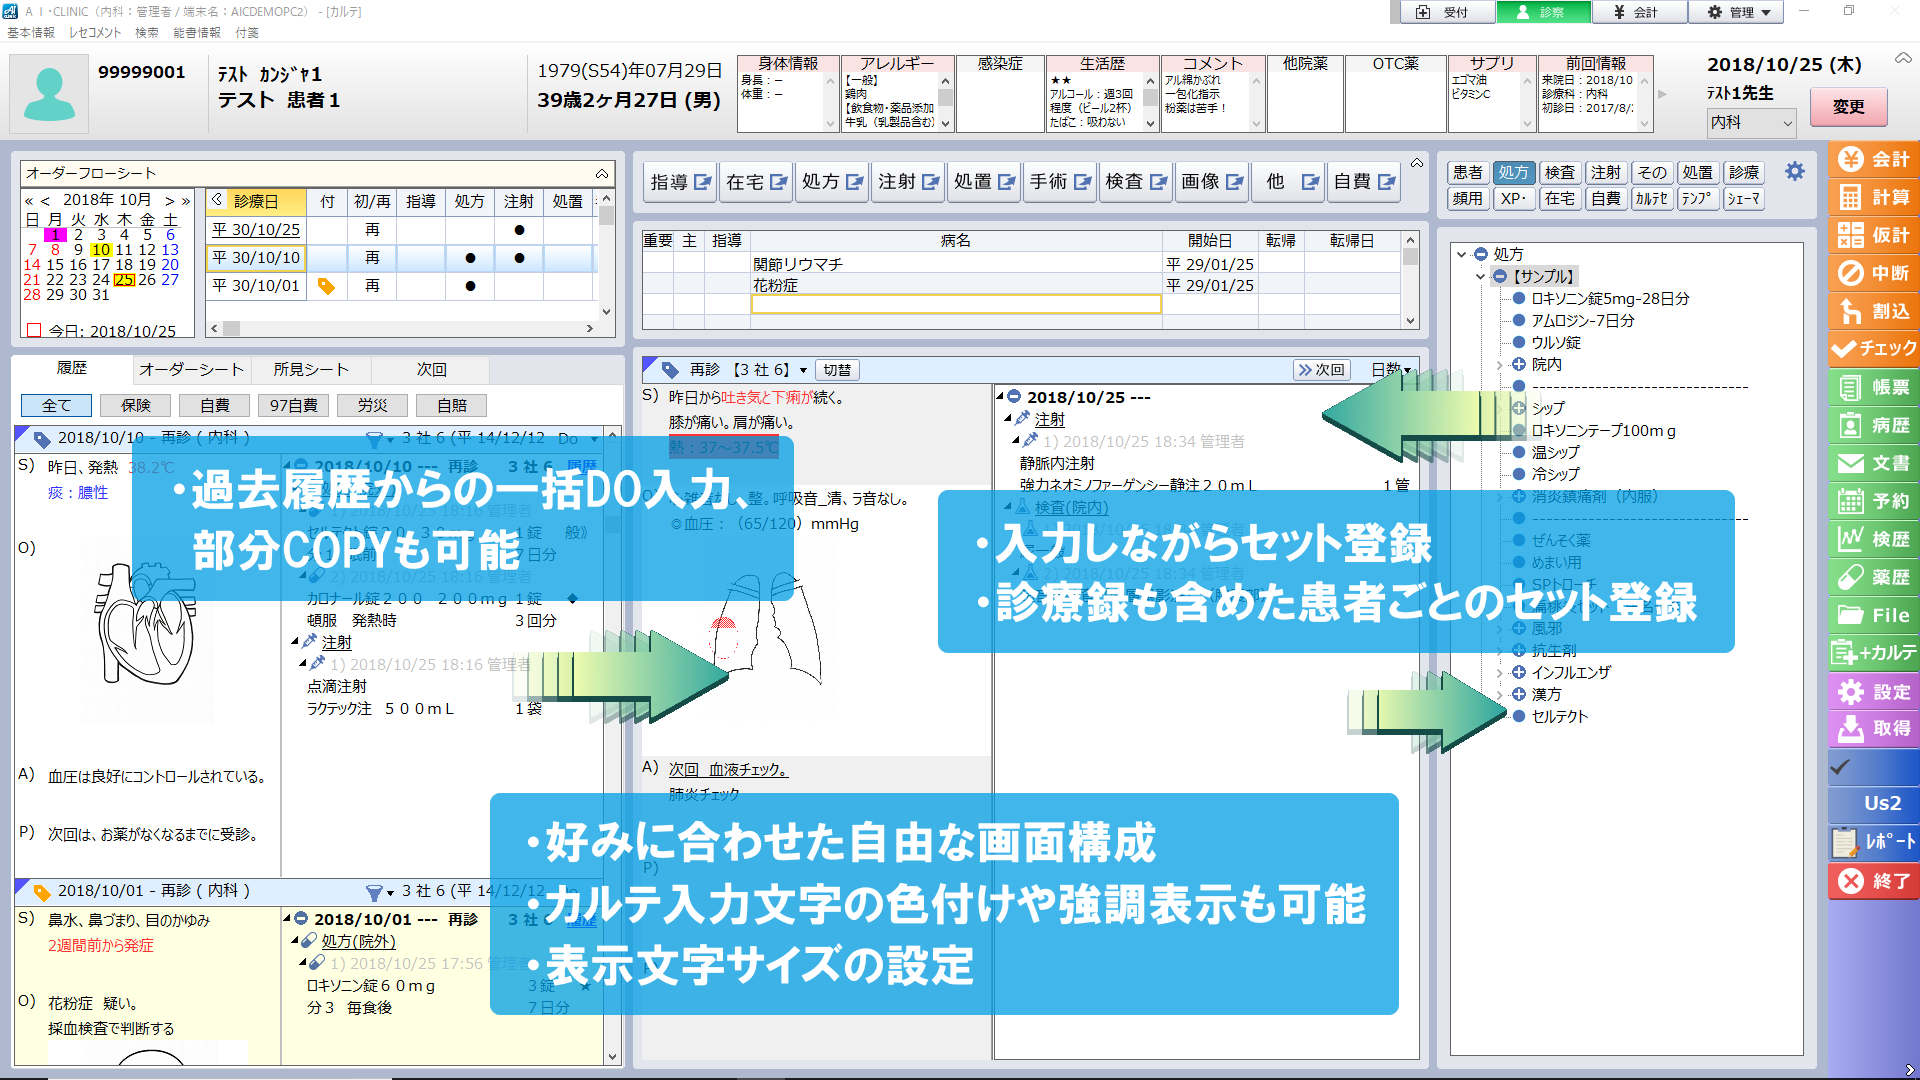This screenshot has width=1920, height=1080.
Task: Go to next month in the calendar
Action: (170, 200)
